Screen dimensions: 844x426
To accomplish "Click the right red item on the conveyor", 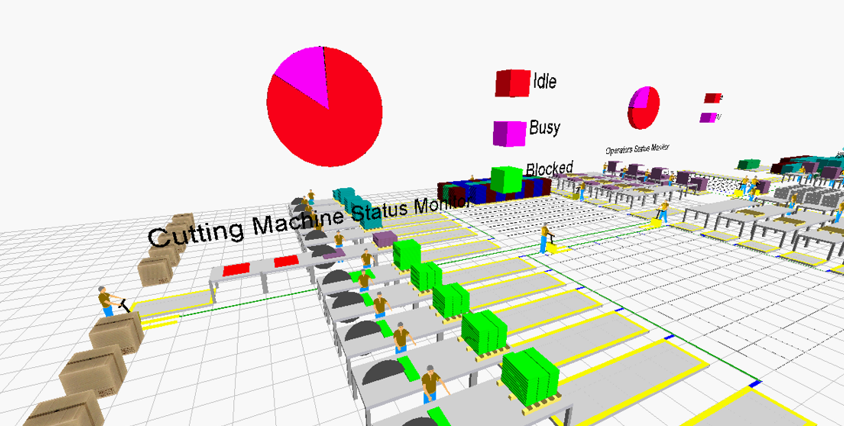I will [x=286, y=261].
